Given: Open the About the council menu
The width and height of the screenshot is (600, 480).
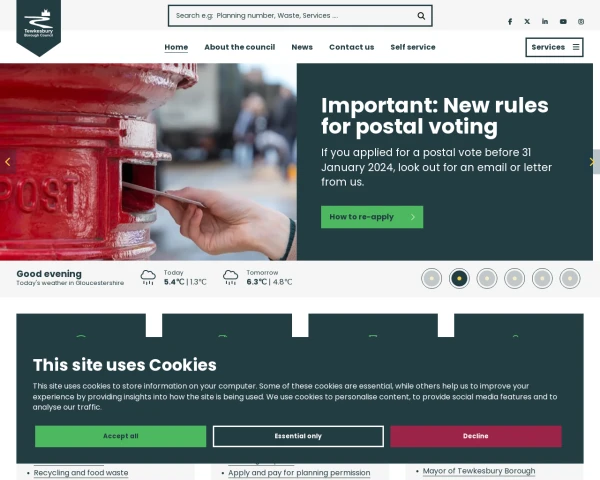Looking at the screenshot, I should (240, 47).
